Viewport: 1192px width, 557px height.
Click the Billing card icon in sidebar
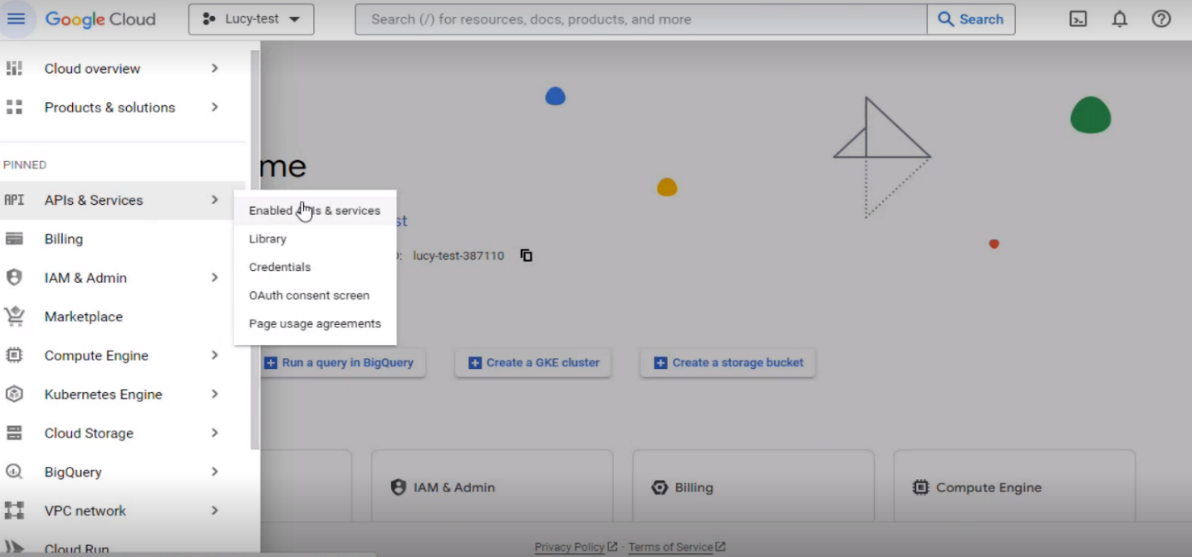tap(14, 239)
